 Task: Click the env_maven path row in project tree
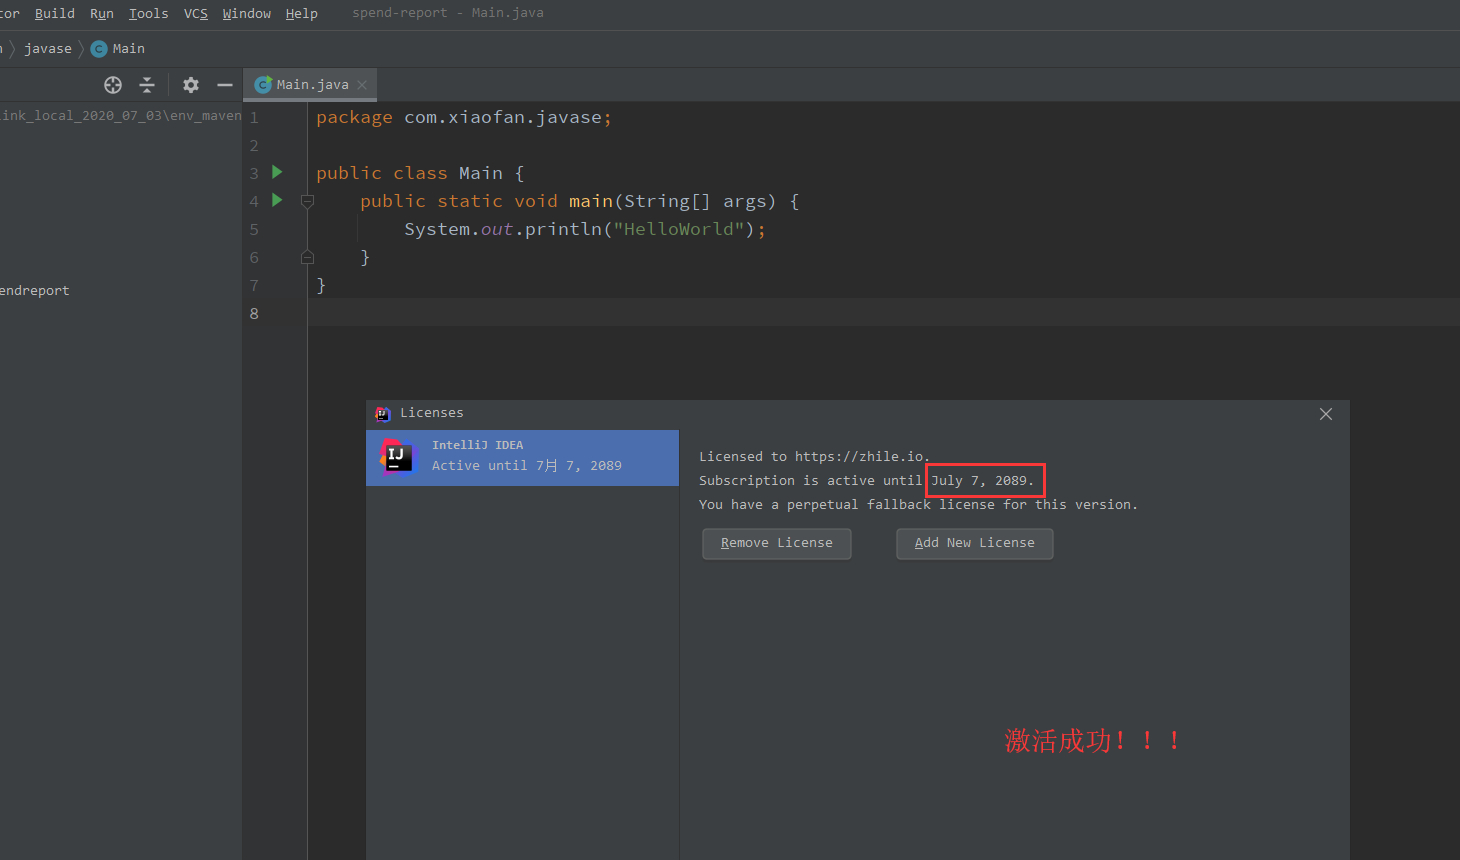(x=121, y=116)
